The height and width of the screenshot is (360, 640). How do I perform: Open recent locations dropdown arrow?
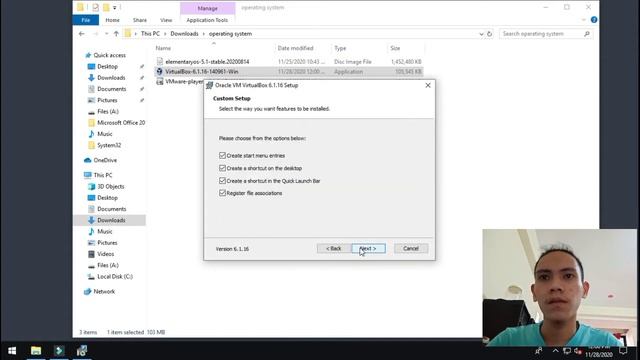point(107,34)
